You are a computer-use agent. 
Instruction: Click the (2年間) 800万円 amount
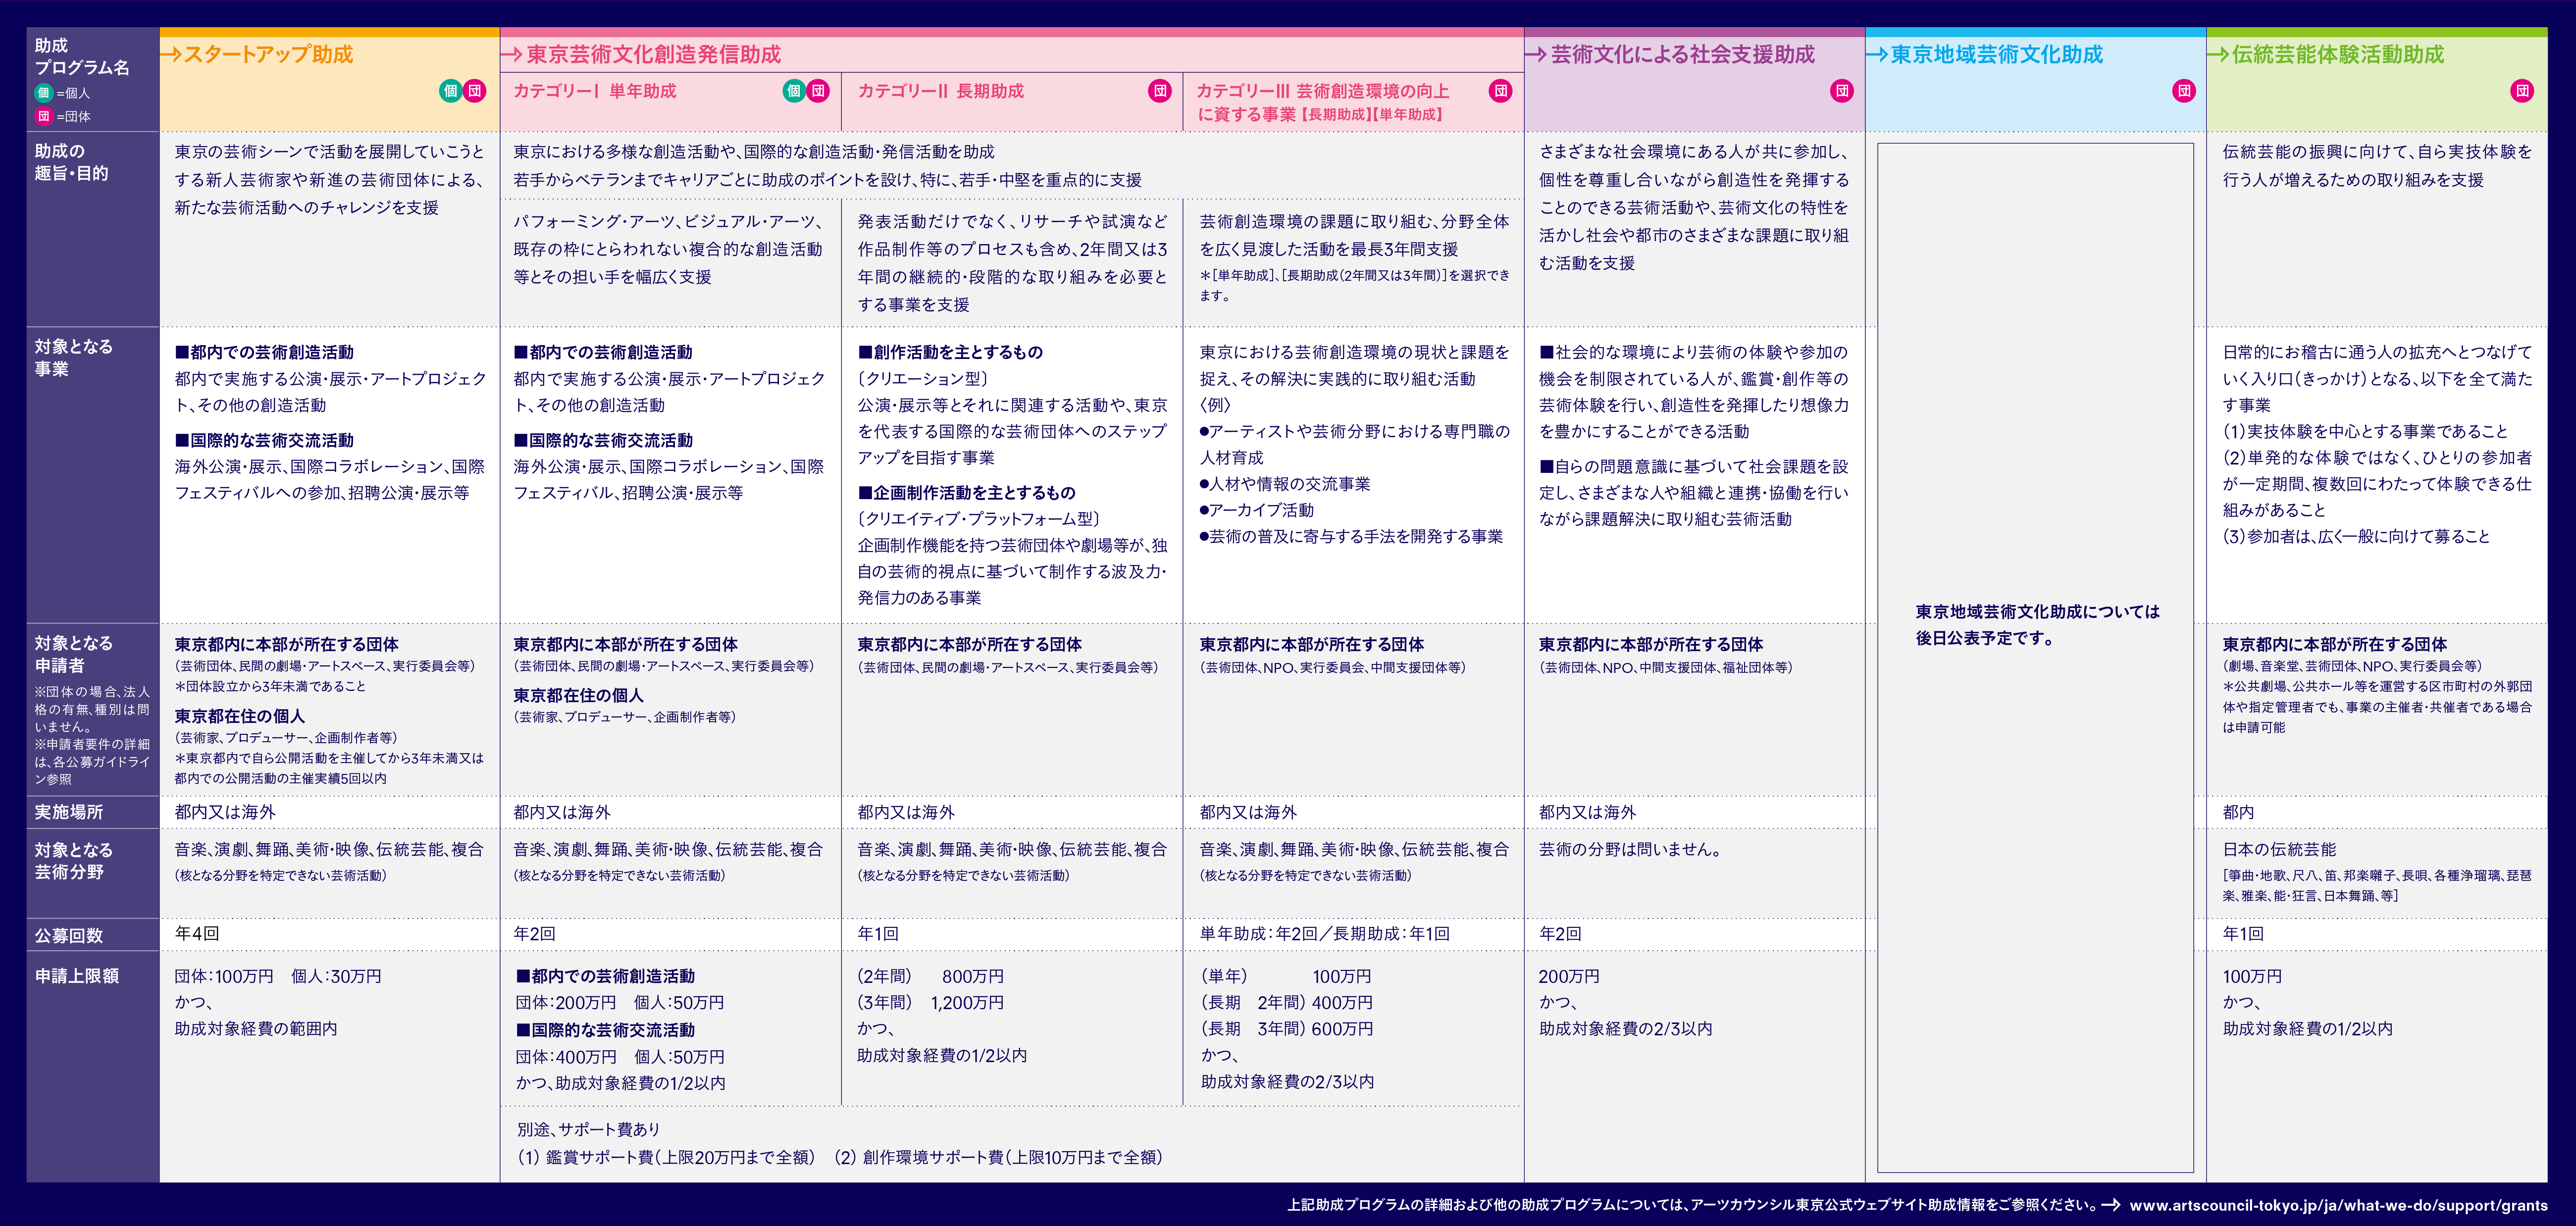pyautogui.click(x=930, y=976)
